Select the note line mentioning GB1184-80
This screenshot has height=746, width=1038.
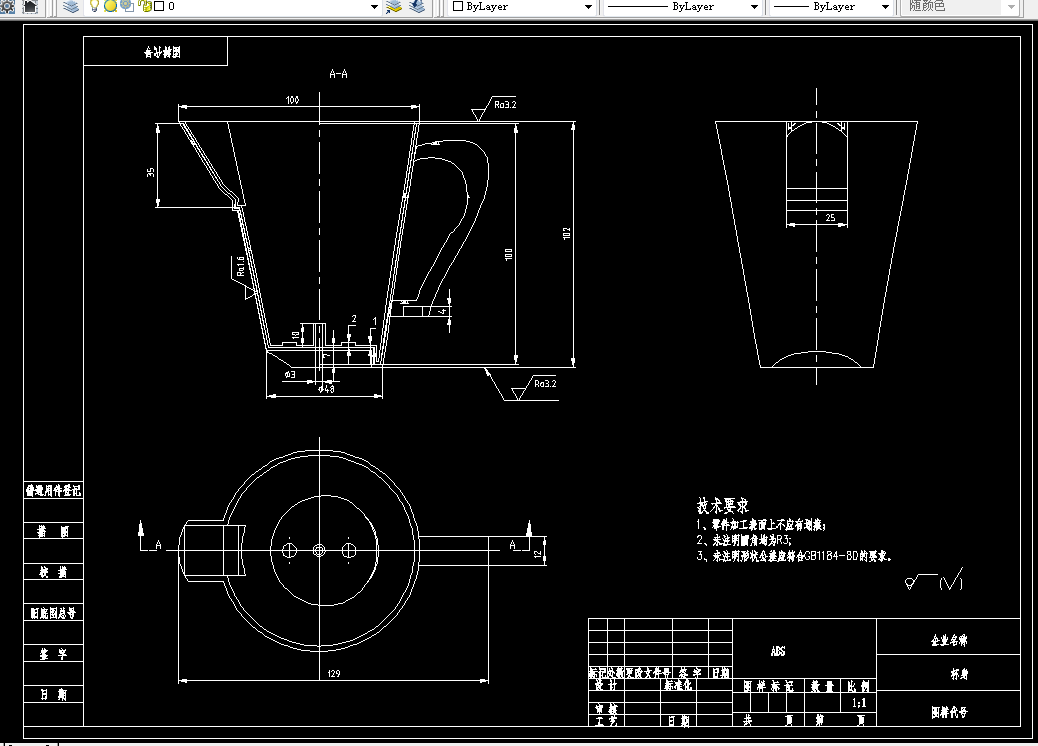pyautogui.click(x=794, y=556)
